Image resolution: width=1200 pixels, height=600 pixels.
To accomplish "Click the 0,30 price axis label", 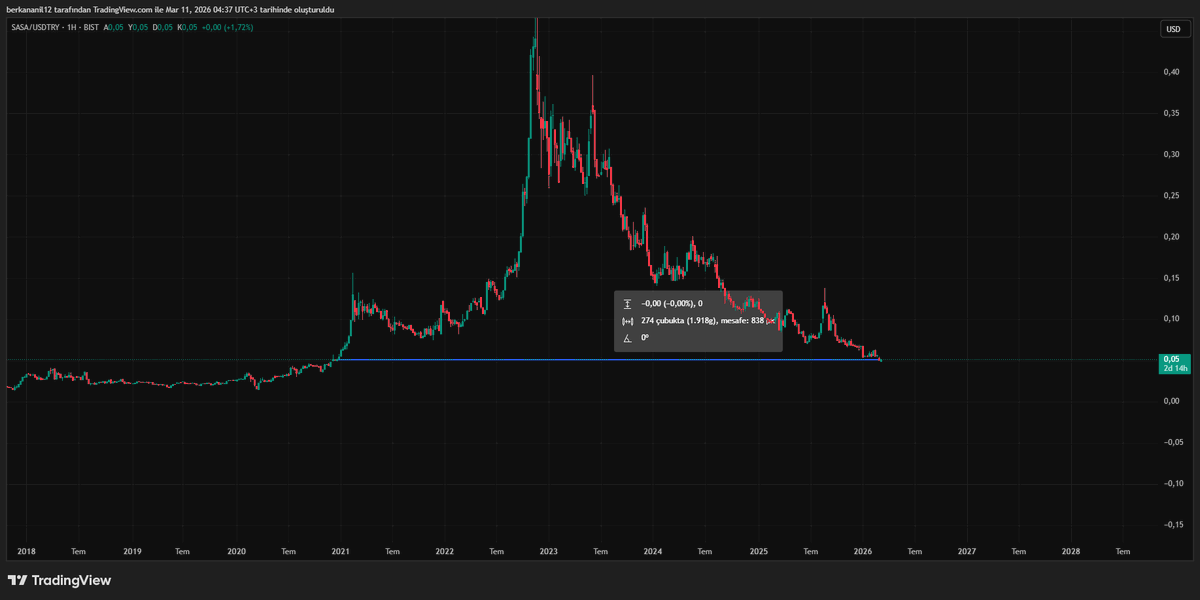I will pos(1172,154).
